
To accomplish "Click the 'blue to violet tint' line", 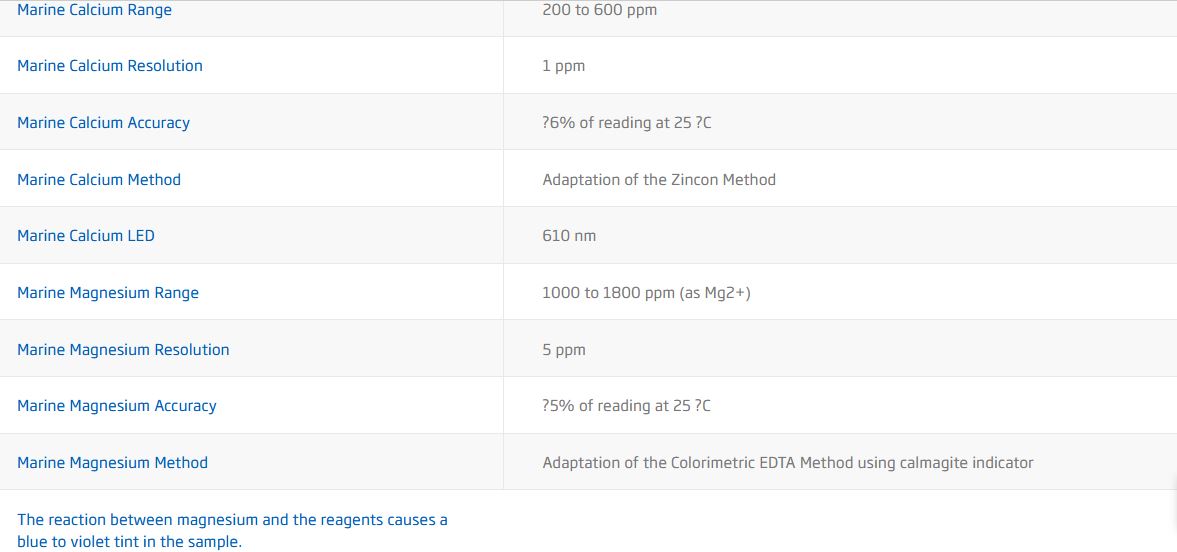I will click(x=129, y=542).
